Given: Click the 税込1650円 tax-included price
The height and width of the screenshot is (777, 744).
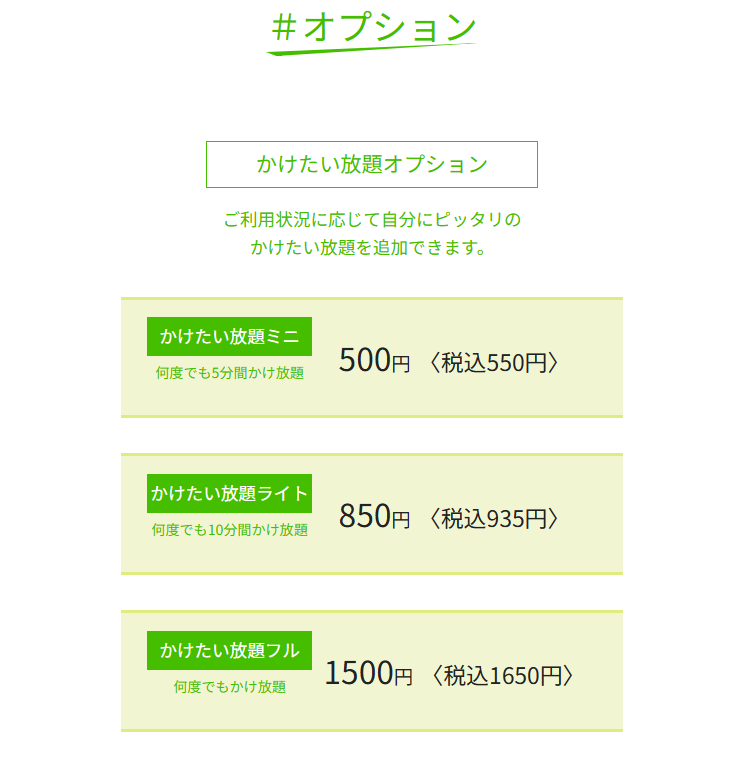Looking at the screenshot, I should point(503,676).
